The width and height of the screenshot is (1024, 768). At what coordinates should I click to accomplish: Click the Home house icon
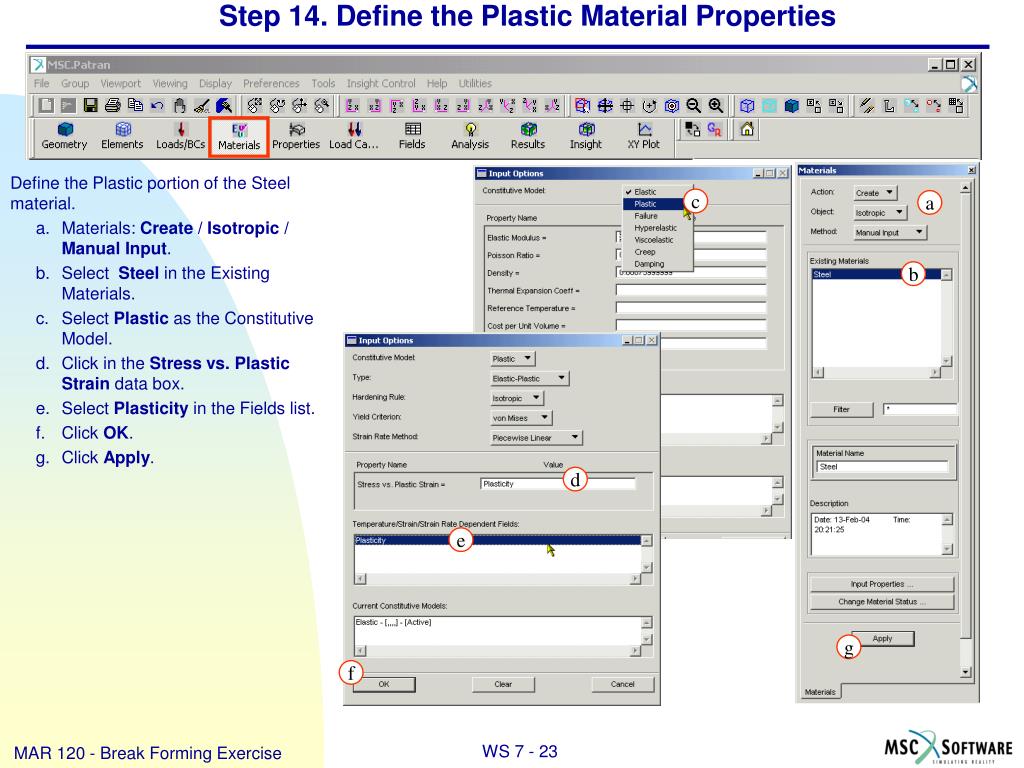[x=747, y=129]
